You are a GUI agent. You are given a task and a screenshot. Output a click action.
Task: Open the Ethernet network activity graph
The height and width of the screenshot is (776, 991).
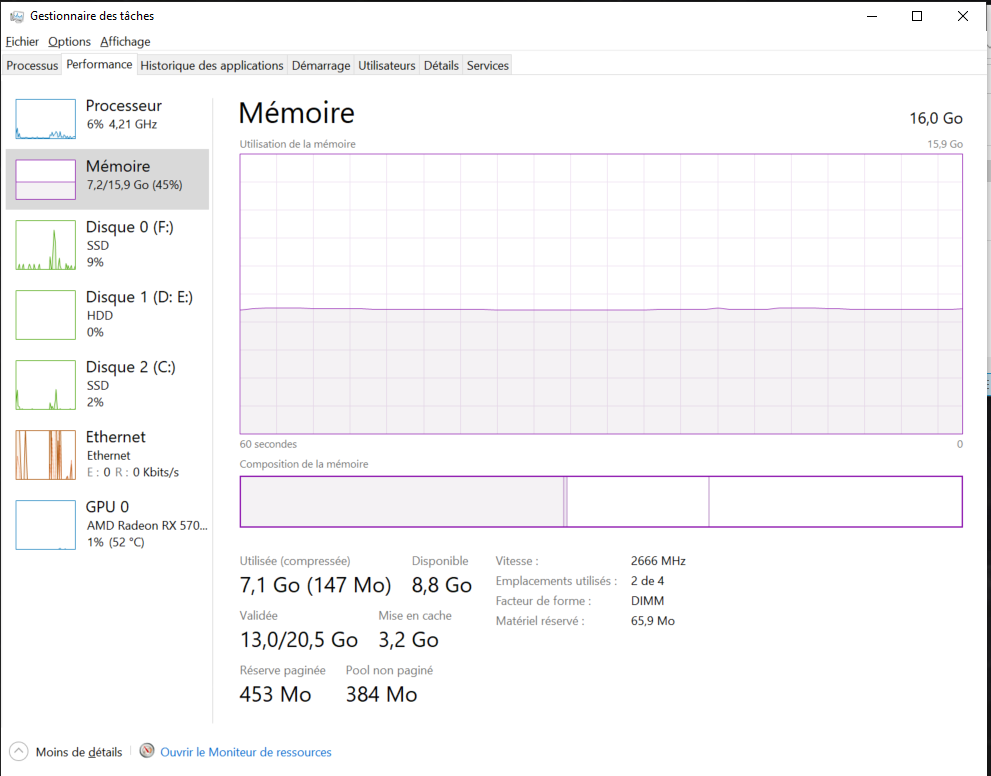(45, 455)
